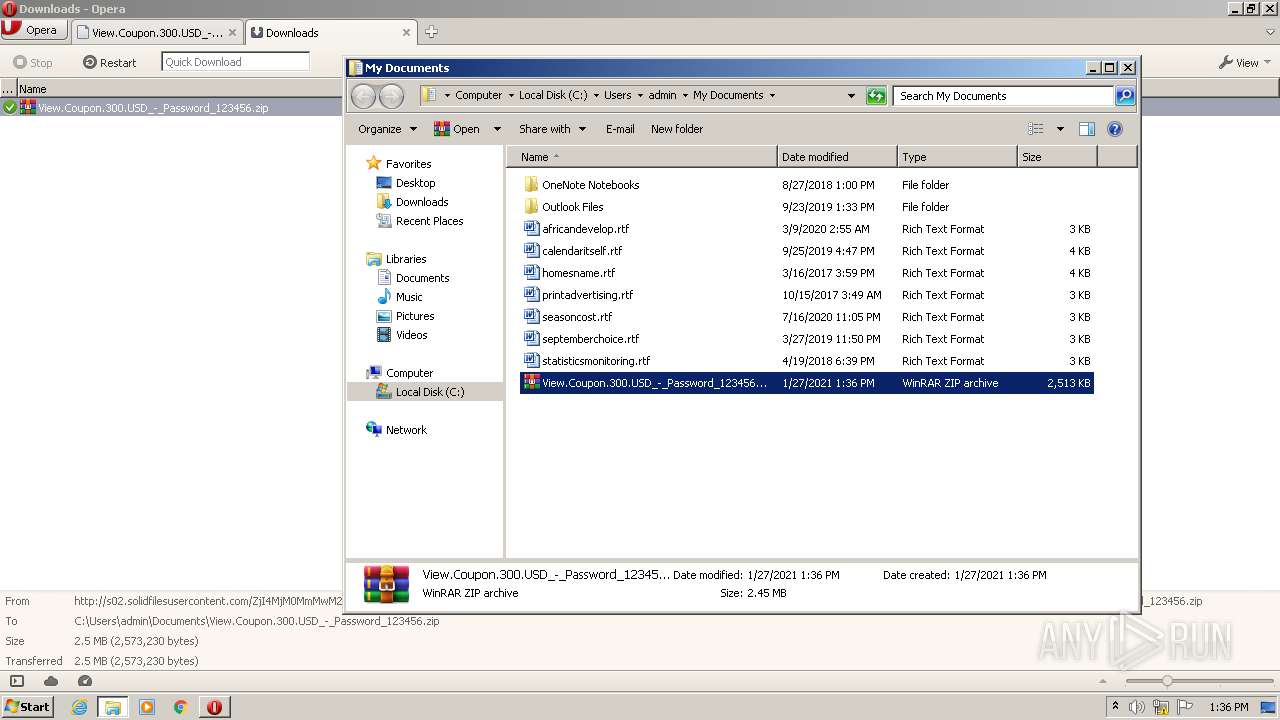Open Google Chrome from the taskbar
Screen dimensions: 1280x720
coord(181,707)
